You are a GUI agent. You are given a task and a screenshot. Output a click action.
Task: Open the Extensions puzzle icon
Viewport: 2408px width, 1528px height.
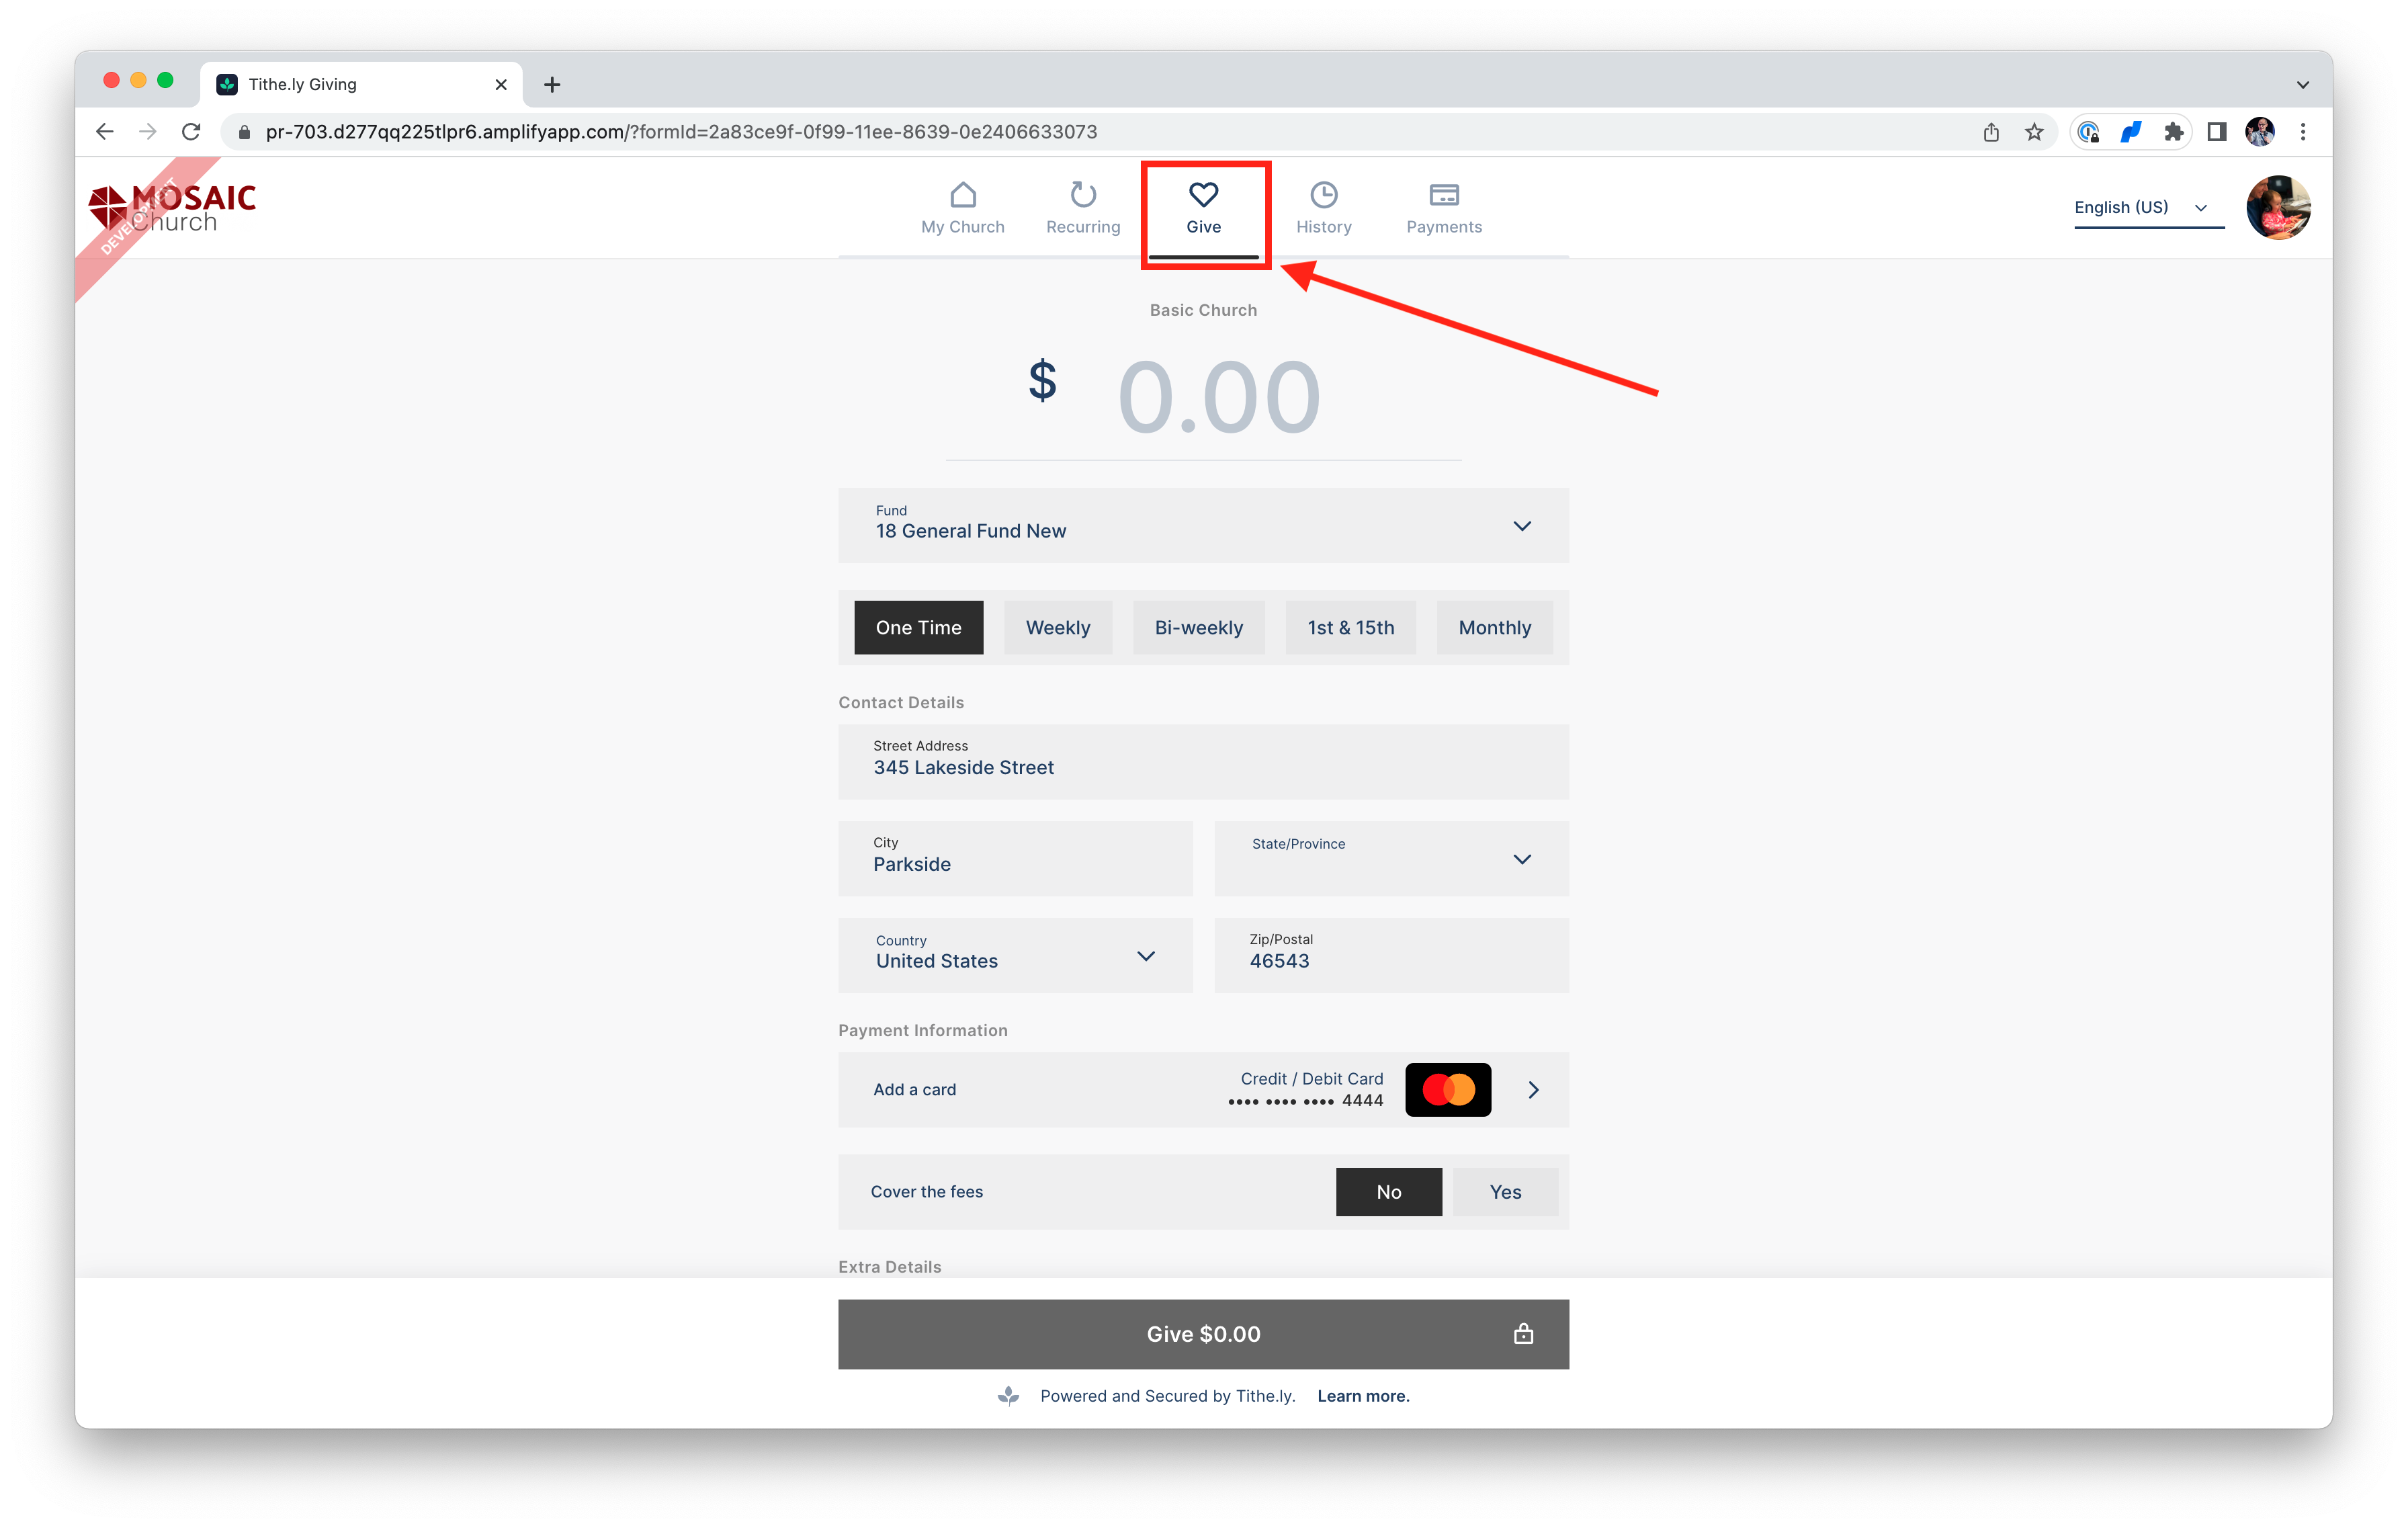[2173, 132]
